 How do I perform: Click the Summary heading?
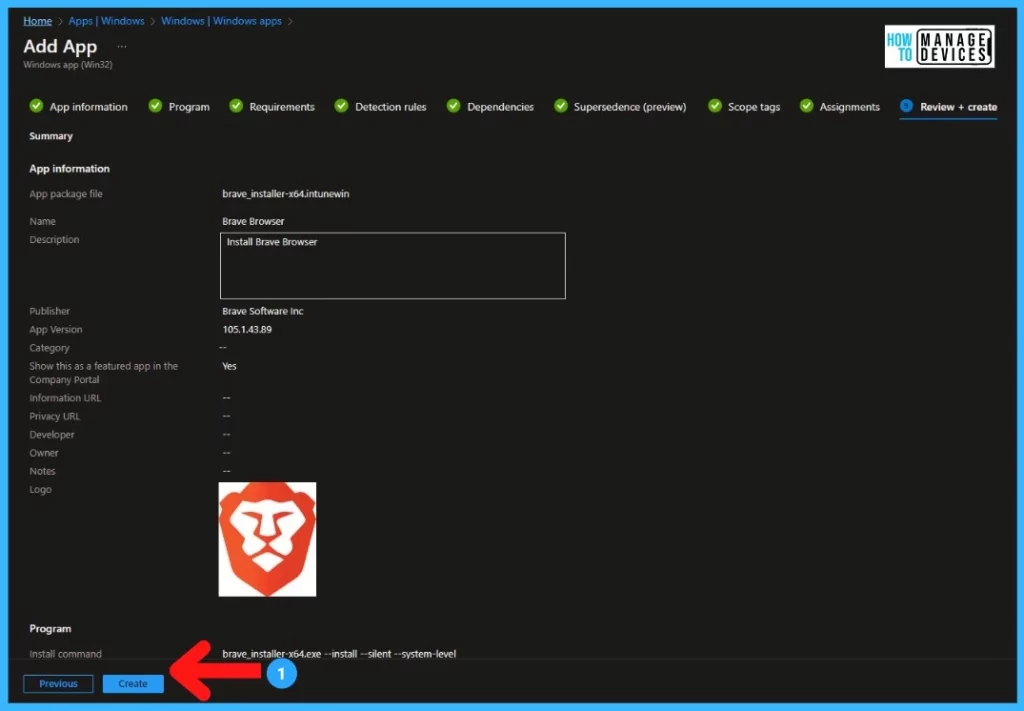pos(51,136)
